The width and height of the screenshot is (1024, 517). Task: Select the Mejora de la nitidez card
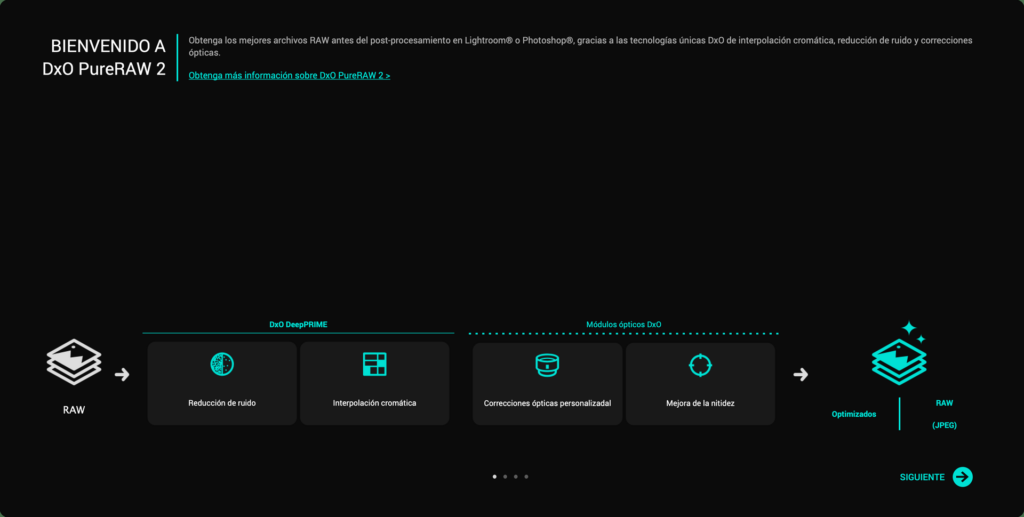(x=700, y=384)
